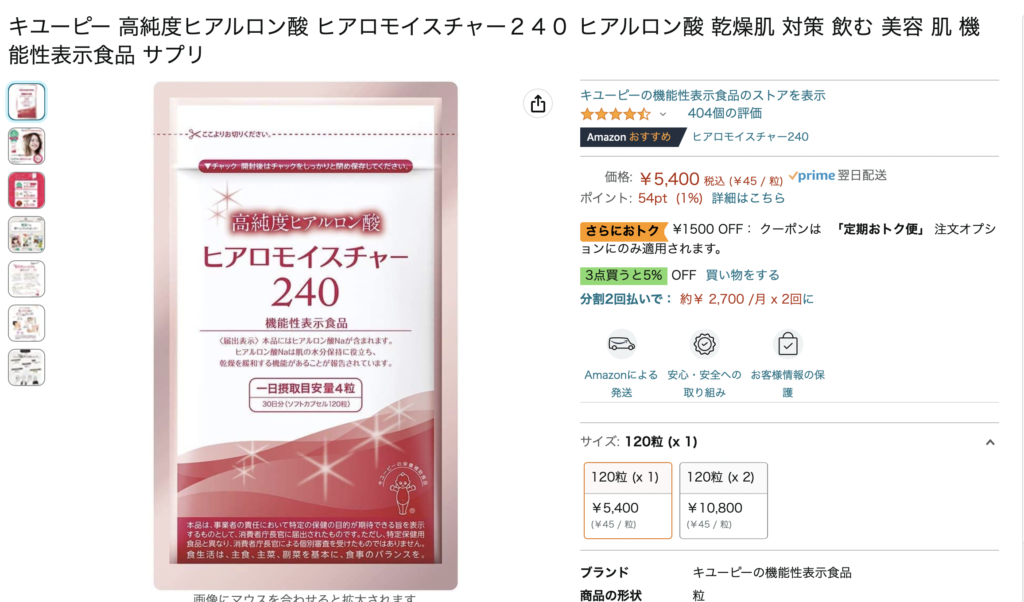
Task: Click the customer information protection bag icon
Action: 788,344
